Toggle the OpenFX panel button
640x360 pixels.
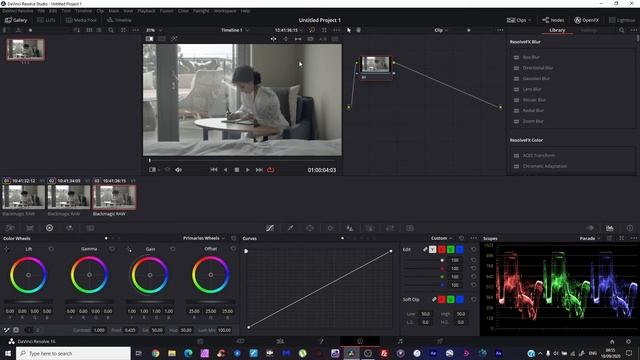click(x=587, y=20)
